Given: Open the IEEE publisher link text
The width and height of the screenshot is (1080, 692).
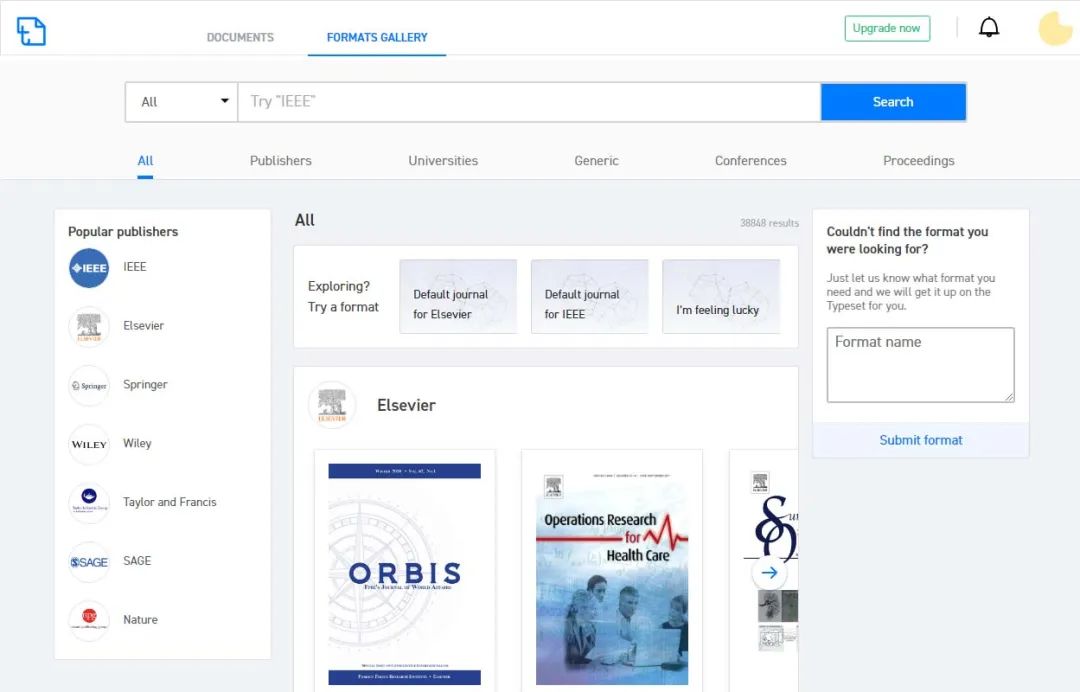Looking at the screenshot, I should [135, 266].
